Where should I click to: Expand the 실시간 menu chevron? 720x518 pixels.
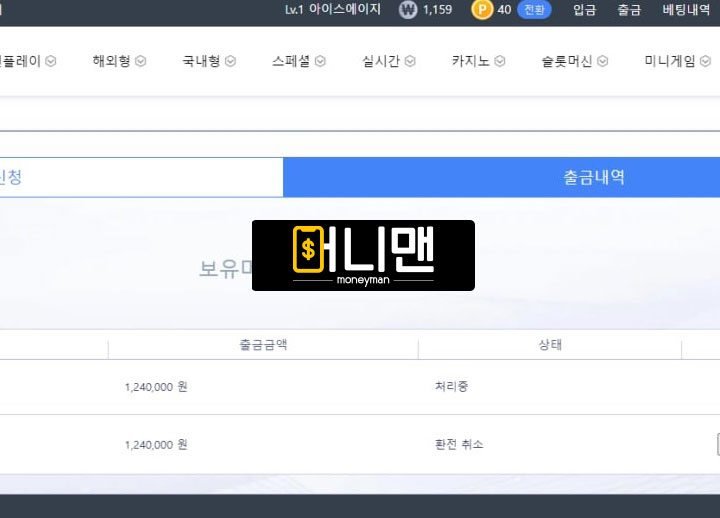[x=411, y=61]
